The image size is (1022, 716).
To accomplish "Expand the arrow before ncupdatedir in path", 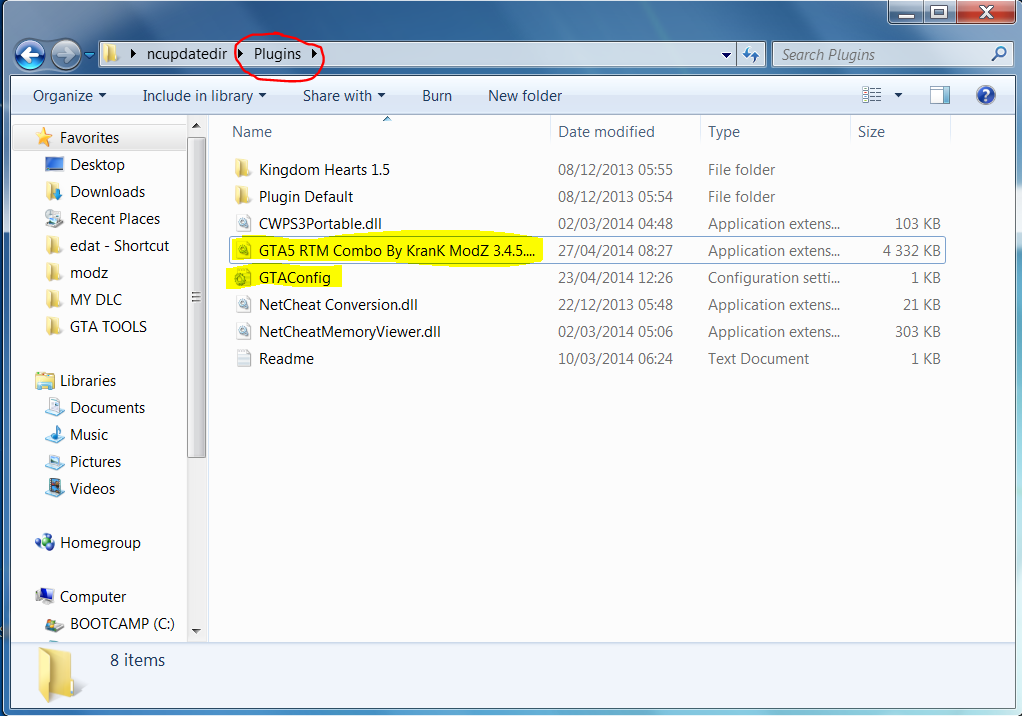I will [133, 54].
